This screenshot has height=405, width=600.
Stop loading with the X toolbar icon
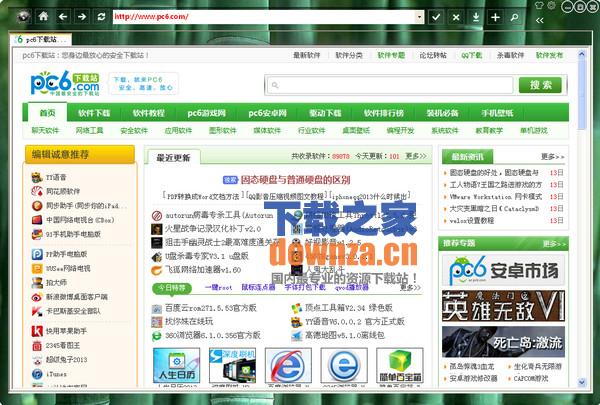(456, 17)
